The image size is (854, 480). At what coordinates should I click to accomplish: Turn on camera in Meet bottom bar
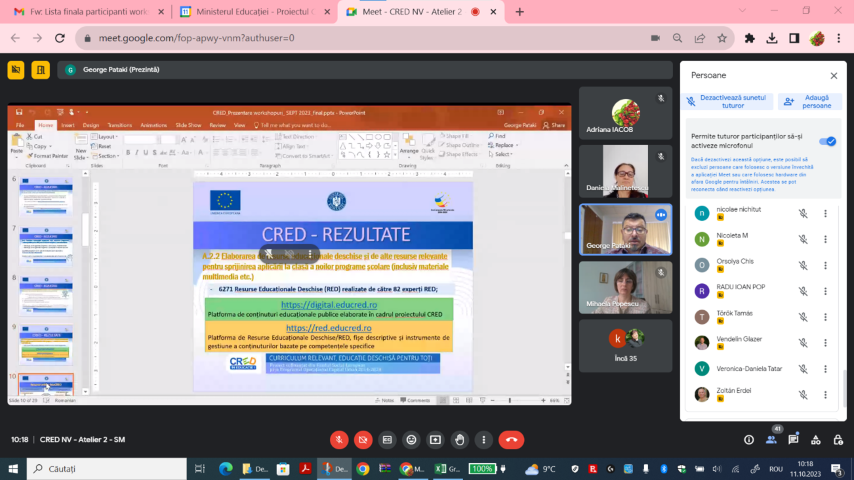(363, 439)
